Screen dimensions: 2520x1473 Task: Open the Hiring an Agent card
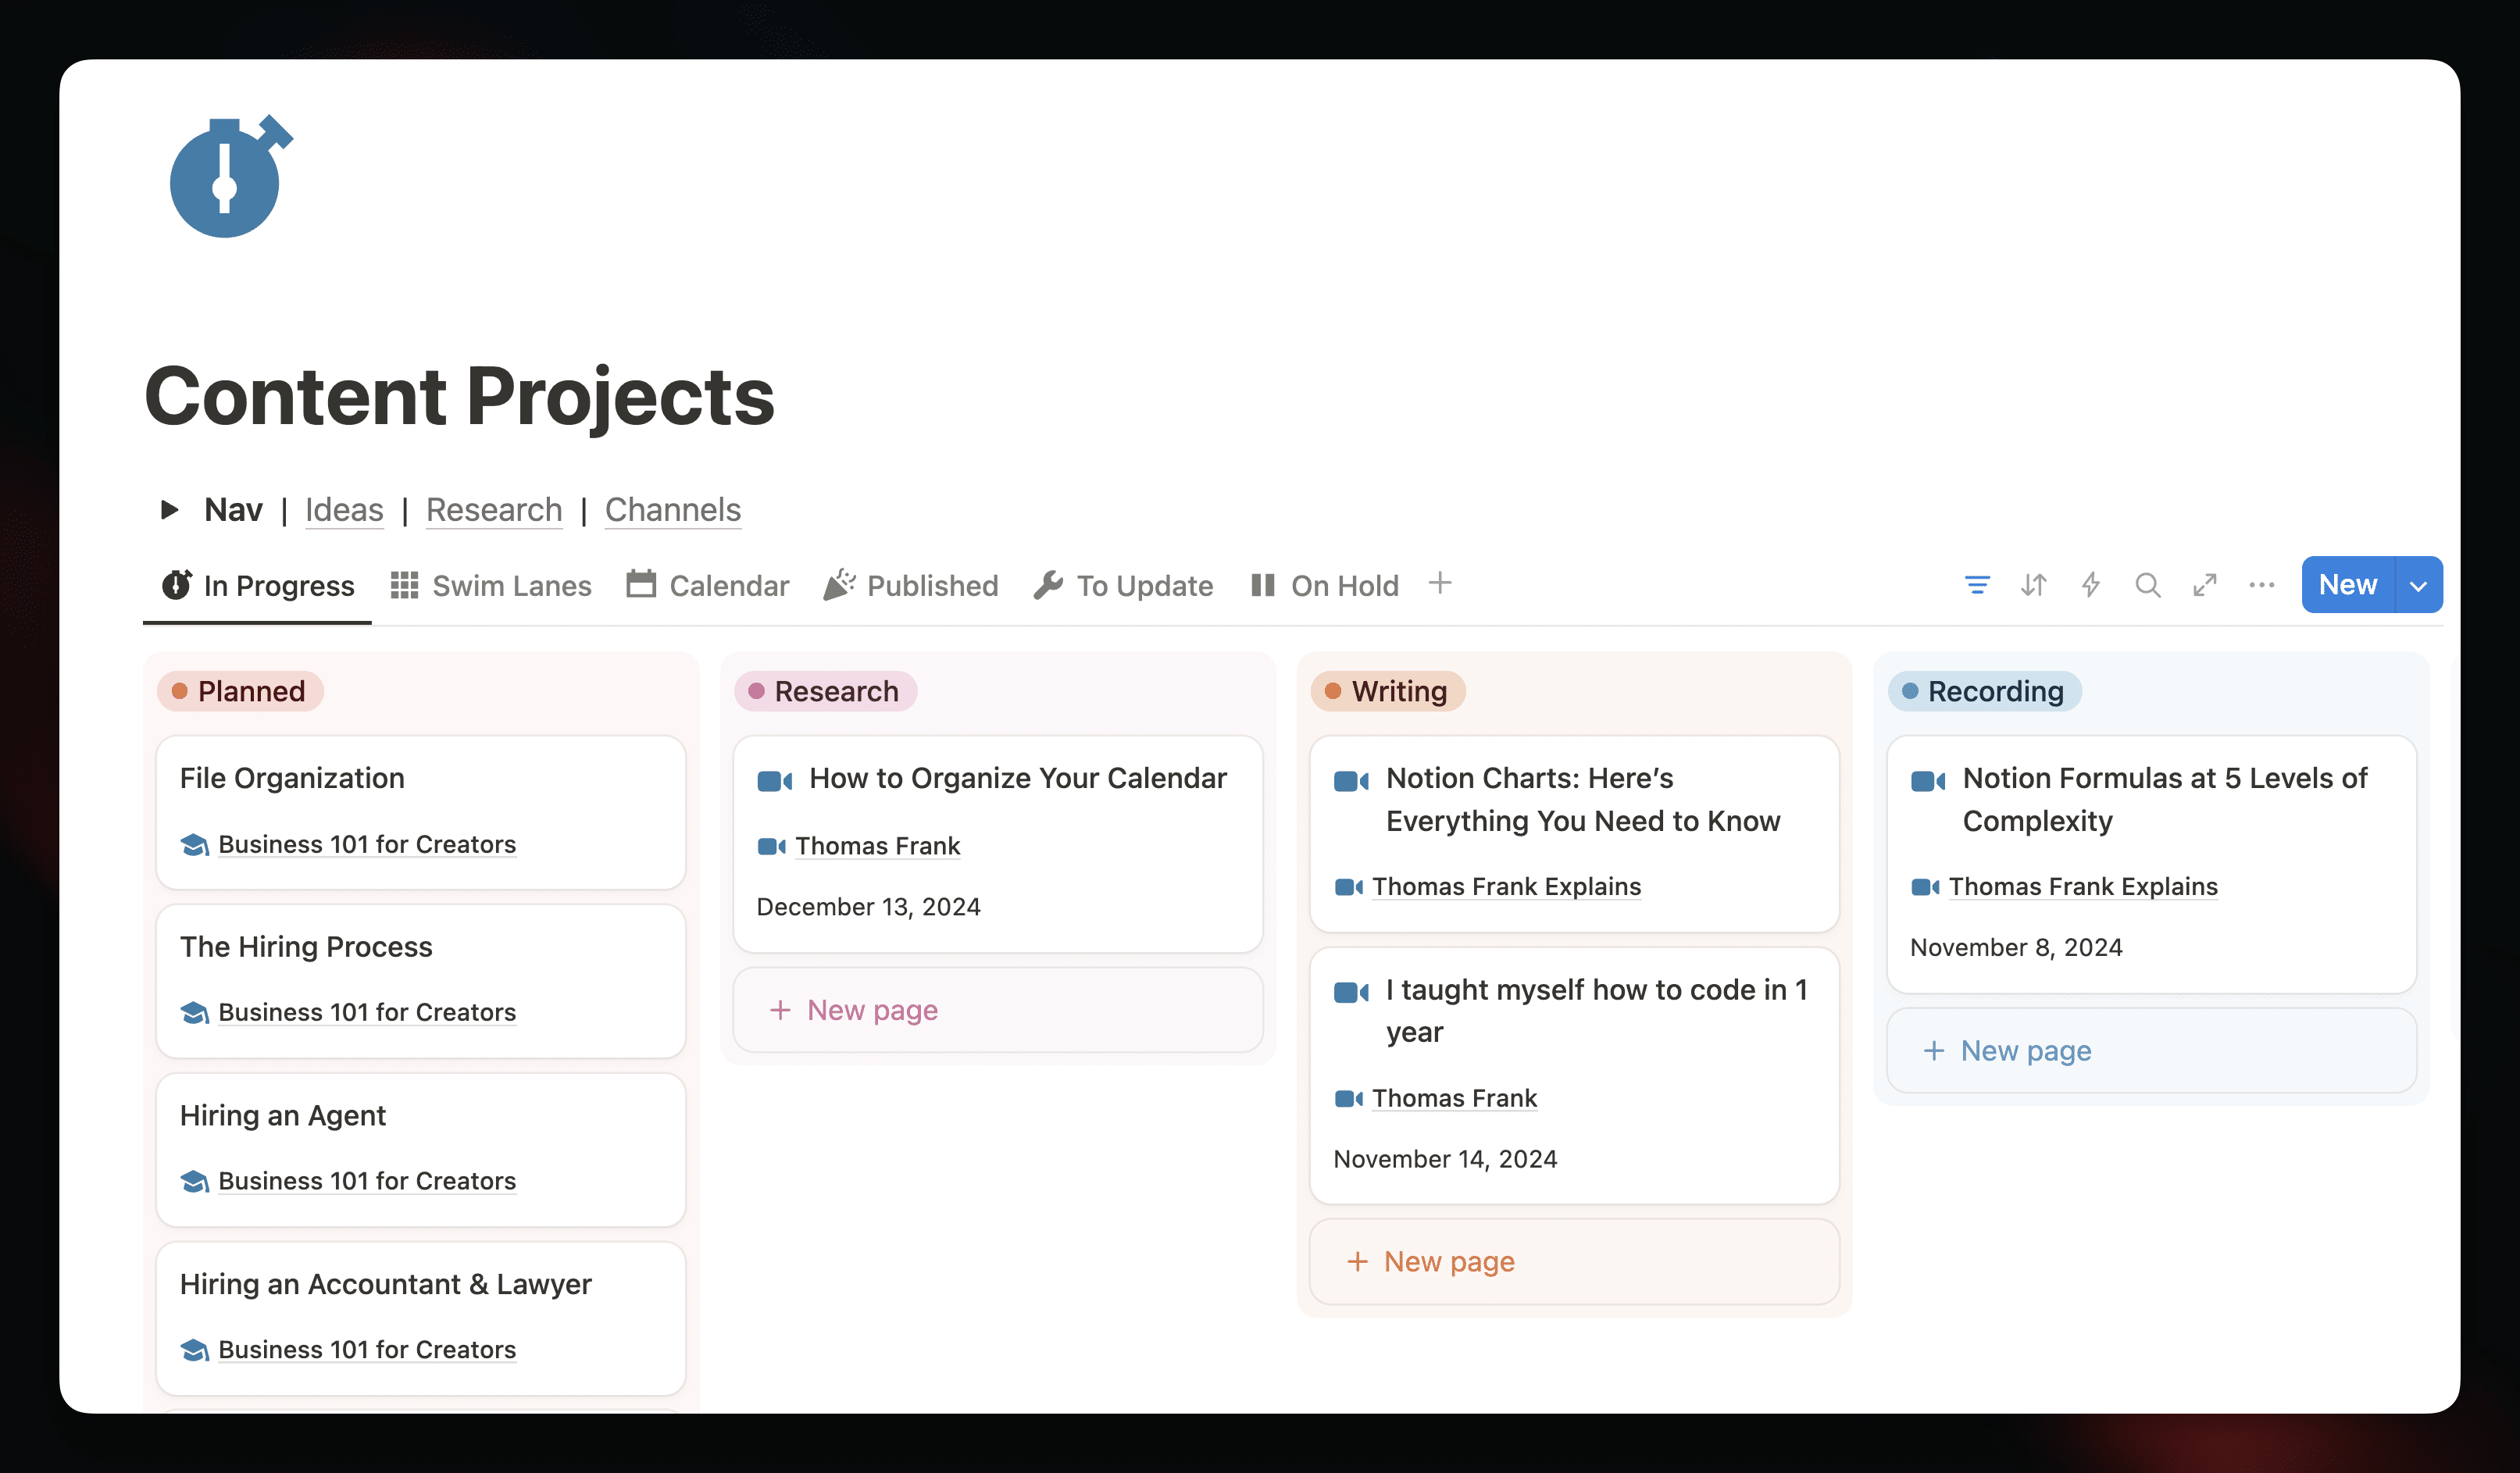point(421,1150)
